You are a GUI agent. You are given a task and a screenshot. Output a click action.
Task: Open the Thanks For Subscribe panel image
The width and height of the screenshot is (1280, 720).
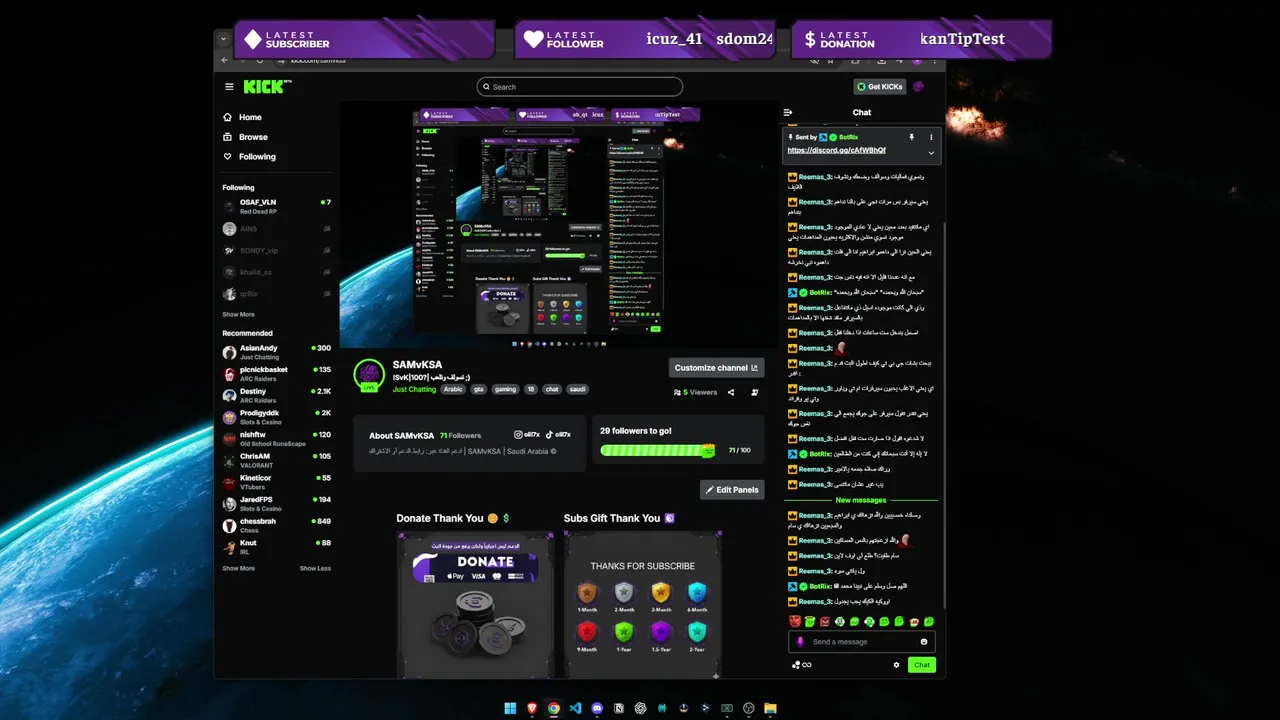tap(643, 605)
